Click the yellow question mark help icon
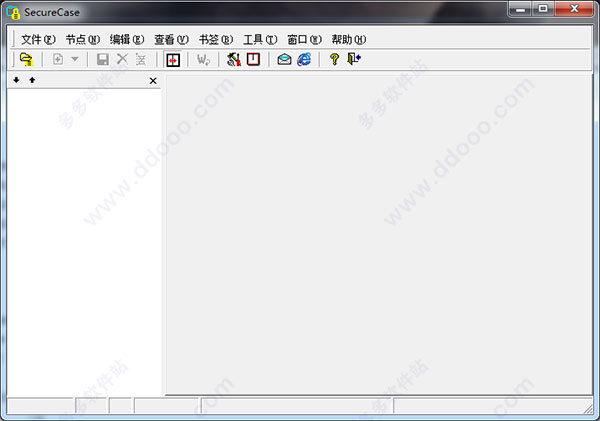The width and height of the screenshot is (600, 421). tap(334, 59)
